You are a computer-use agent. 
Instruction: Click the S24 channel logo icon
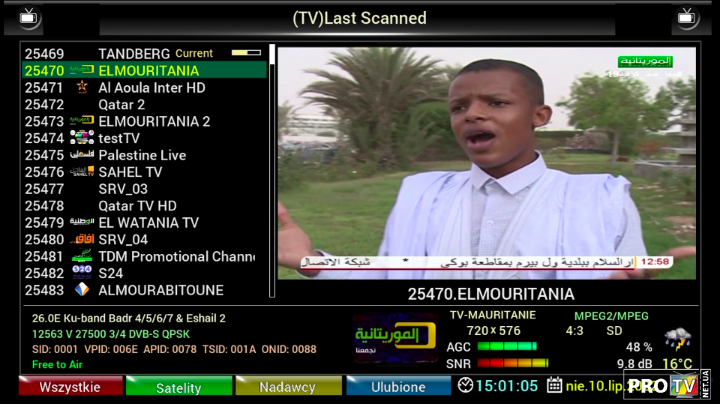pos(82,273)
